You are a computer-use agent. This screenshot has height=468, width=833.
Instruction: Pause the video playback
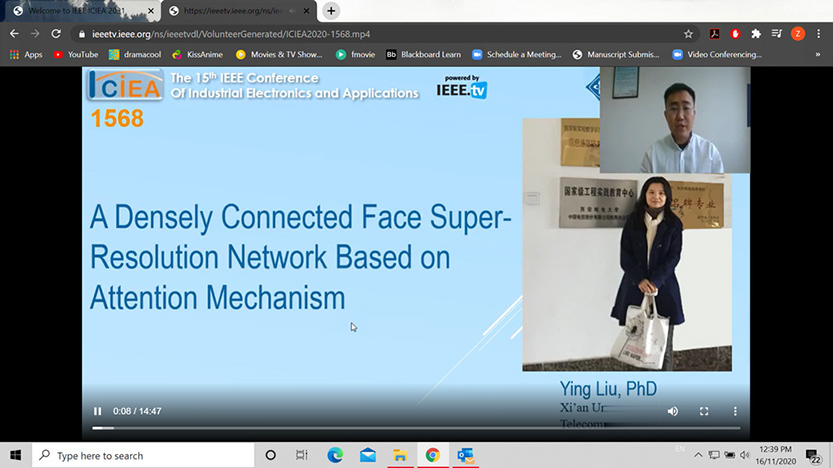click(x=97, y=411)
